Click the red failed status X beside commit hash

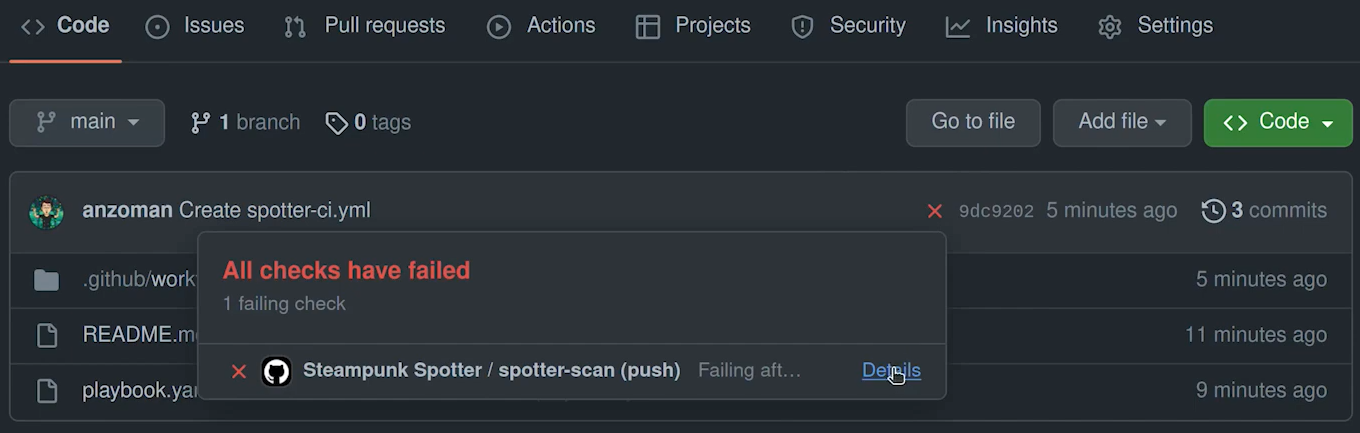tap(935, 211)
